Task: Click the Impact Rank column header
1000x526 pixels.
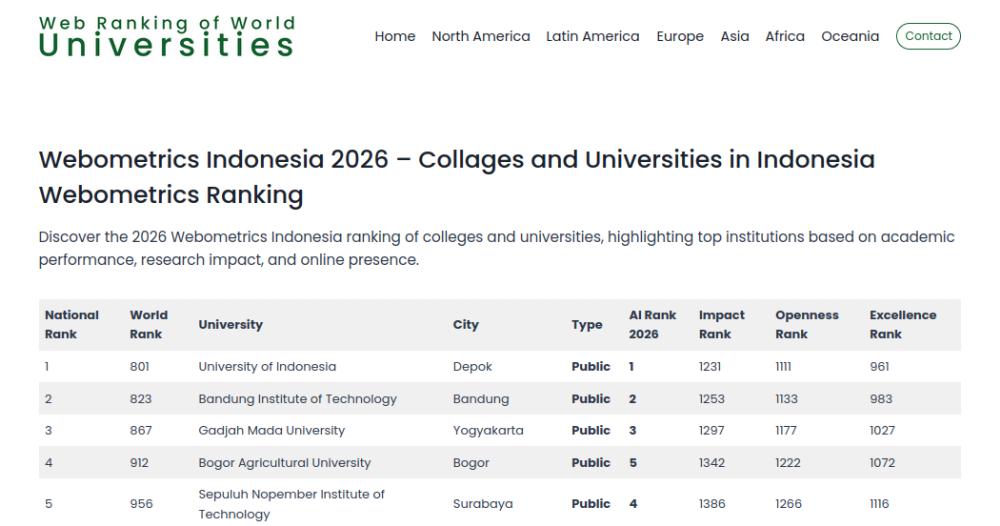Action: point(721,325)
